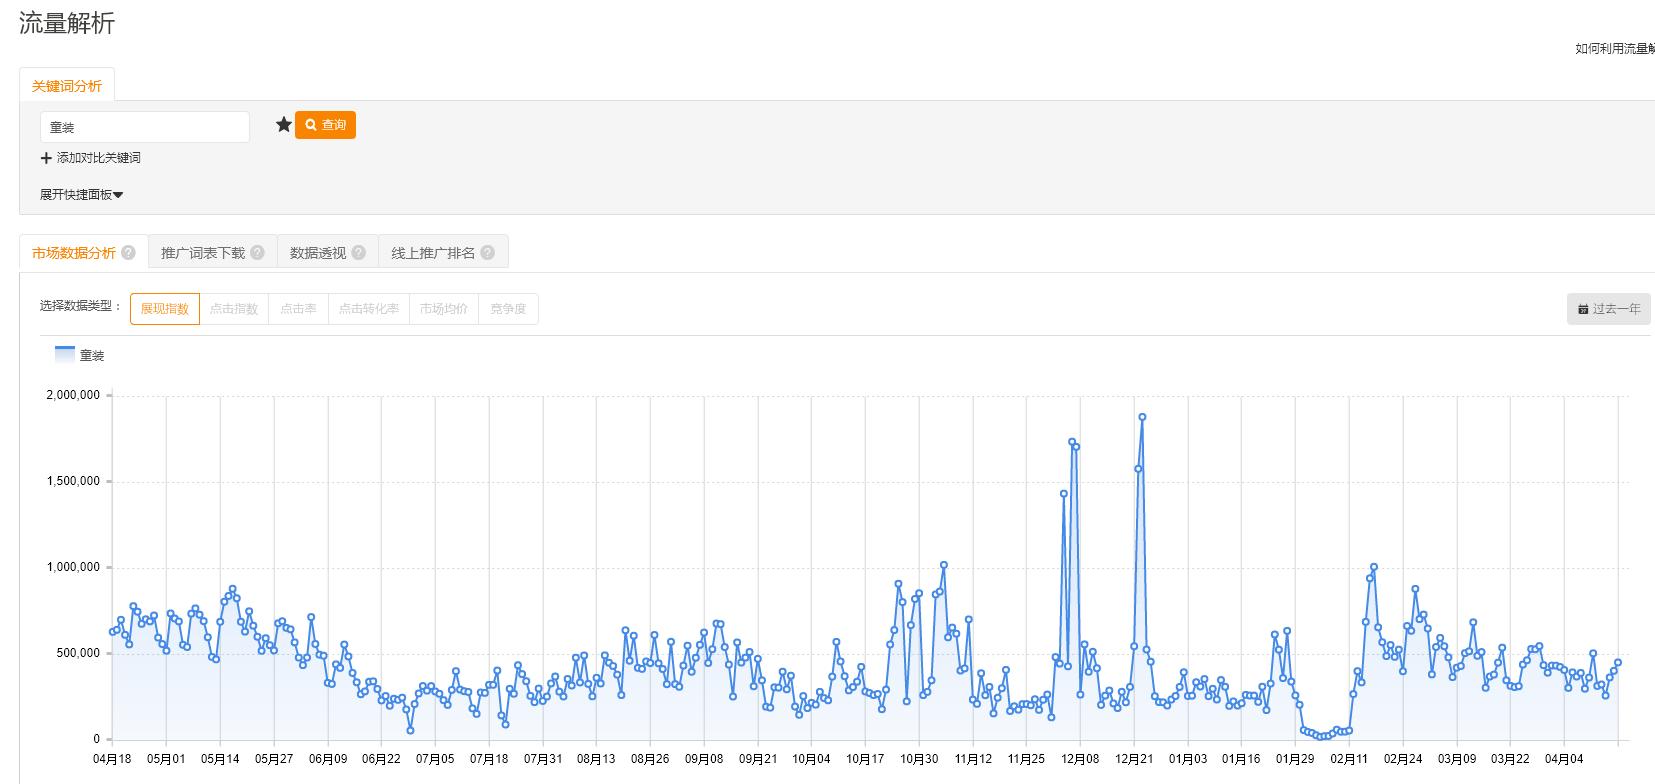Click the 选择数据类型 label
Image resolution: width=1655 pixels, height=784 pixels.
click(x=81, y=306)
